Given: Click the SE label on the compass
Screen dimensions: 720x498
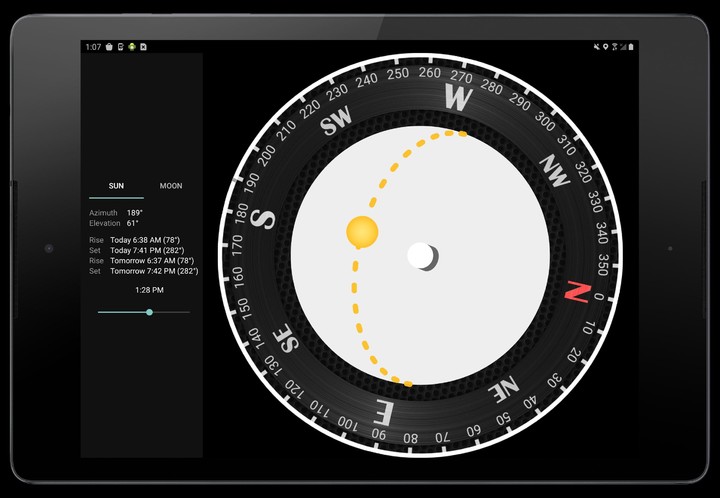Looking at the screenshot, I should coord(286,338).
